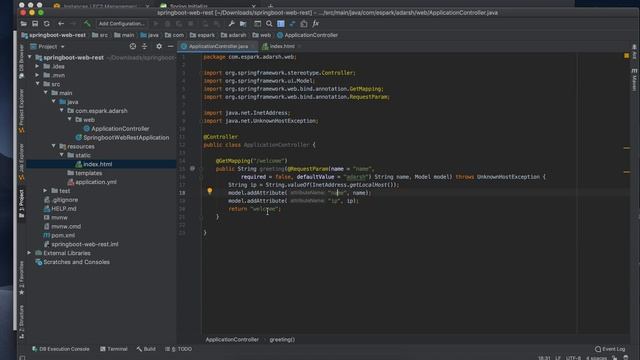
Task: Click the LF line separator in status bar
Action: pyautogui.click(x=558, y=358)
